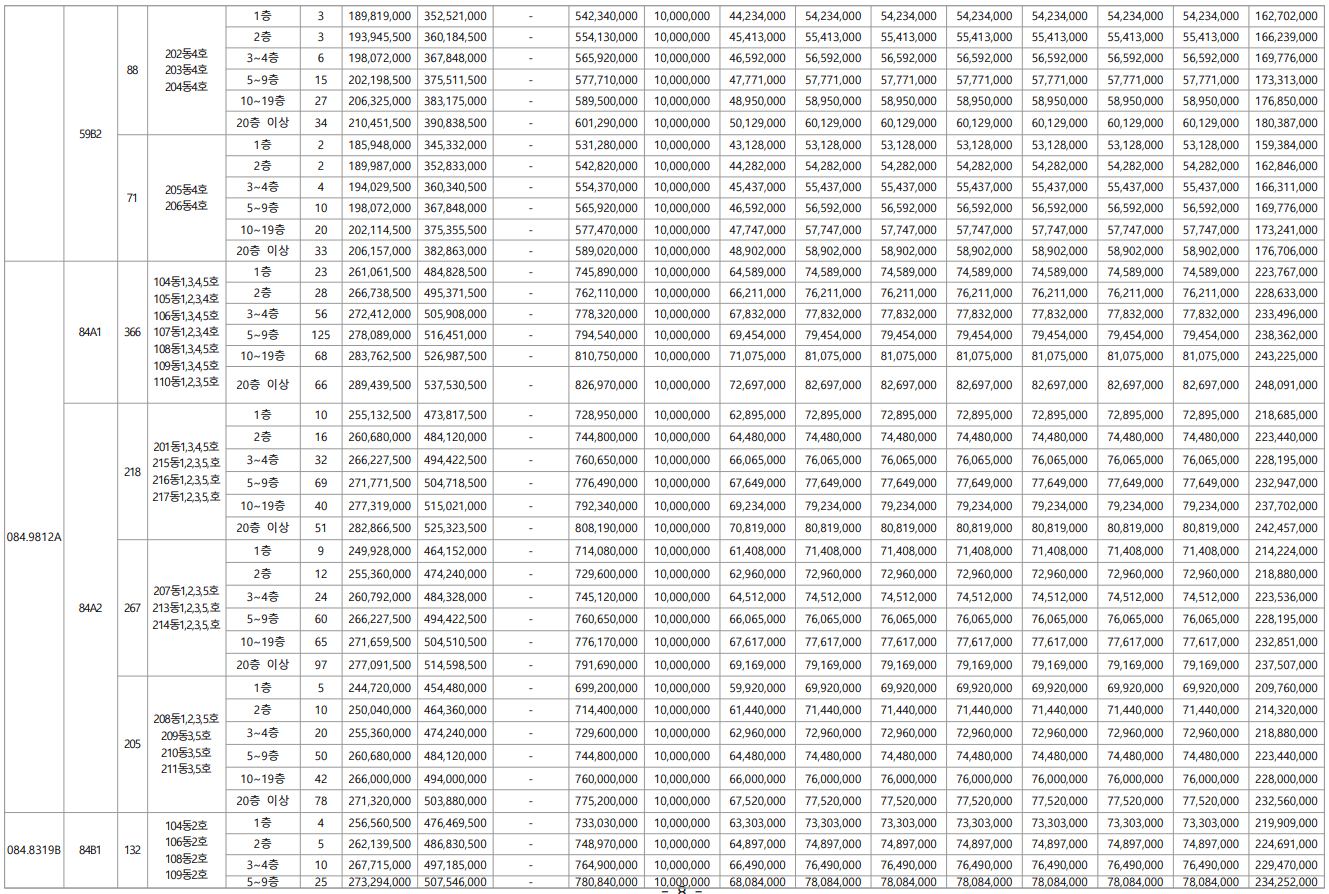
Task: Select the value 486,830,500
Action: (x=455, y=843)
